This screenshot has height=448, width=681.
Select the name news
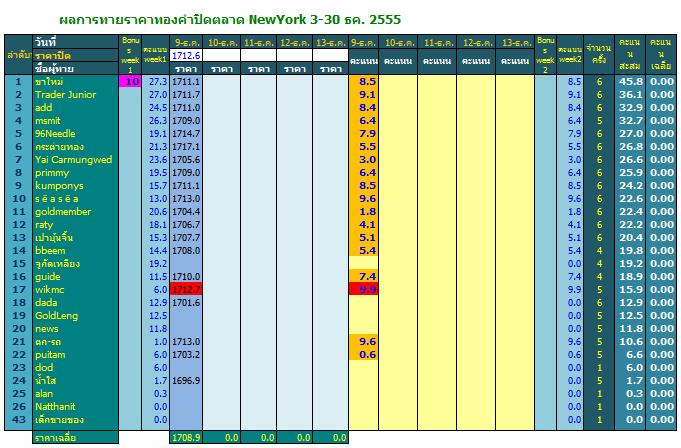coord(46,329)
